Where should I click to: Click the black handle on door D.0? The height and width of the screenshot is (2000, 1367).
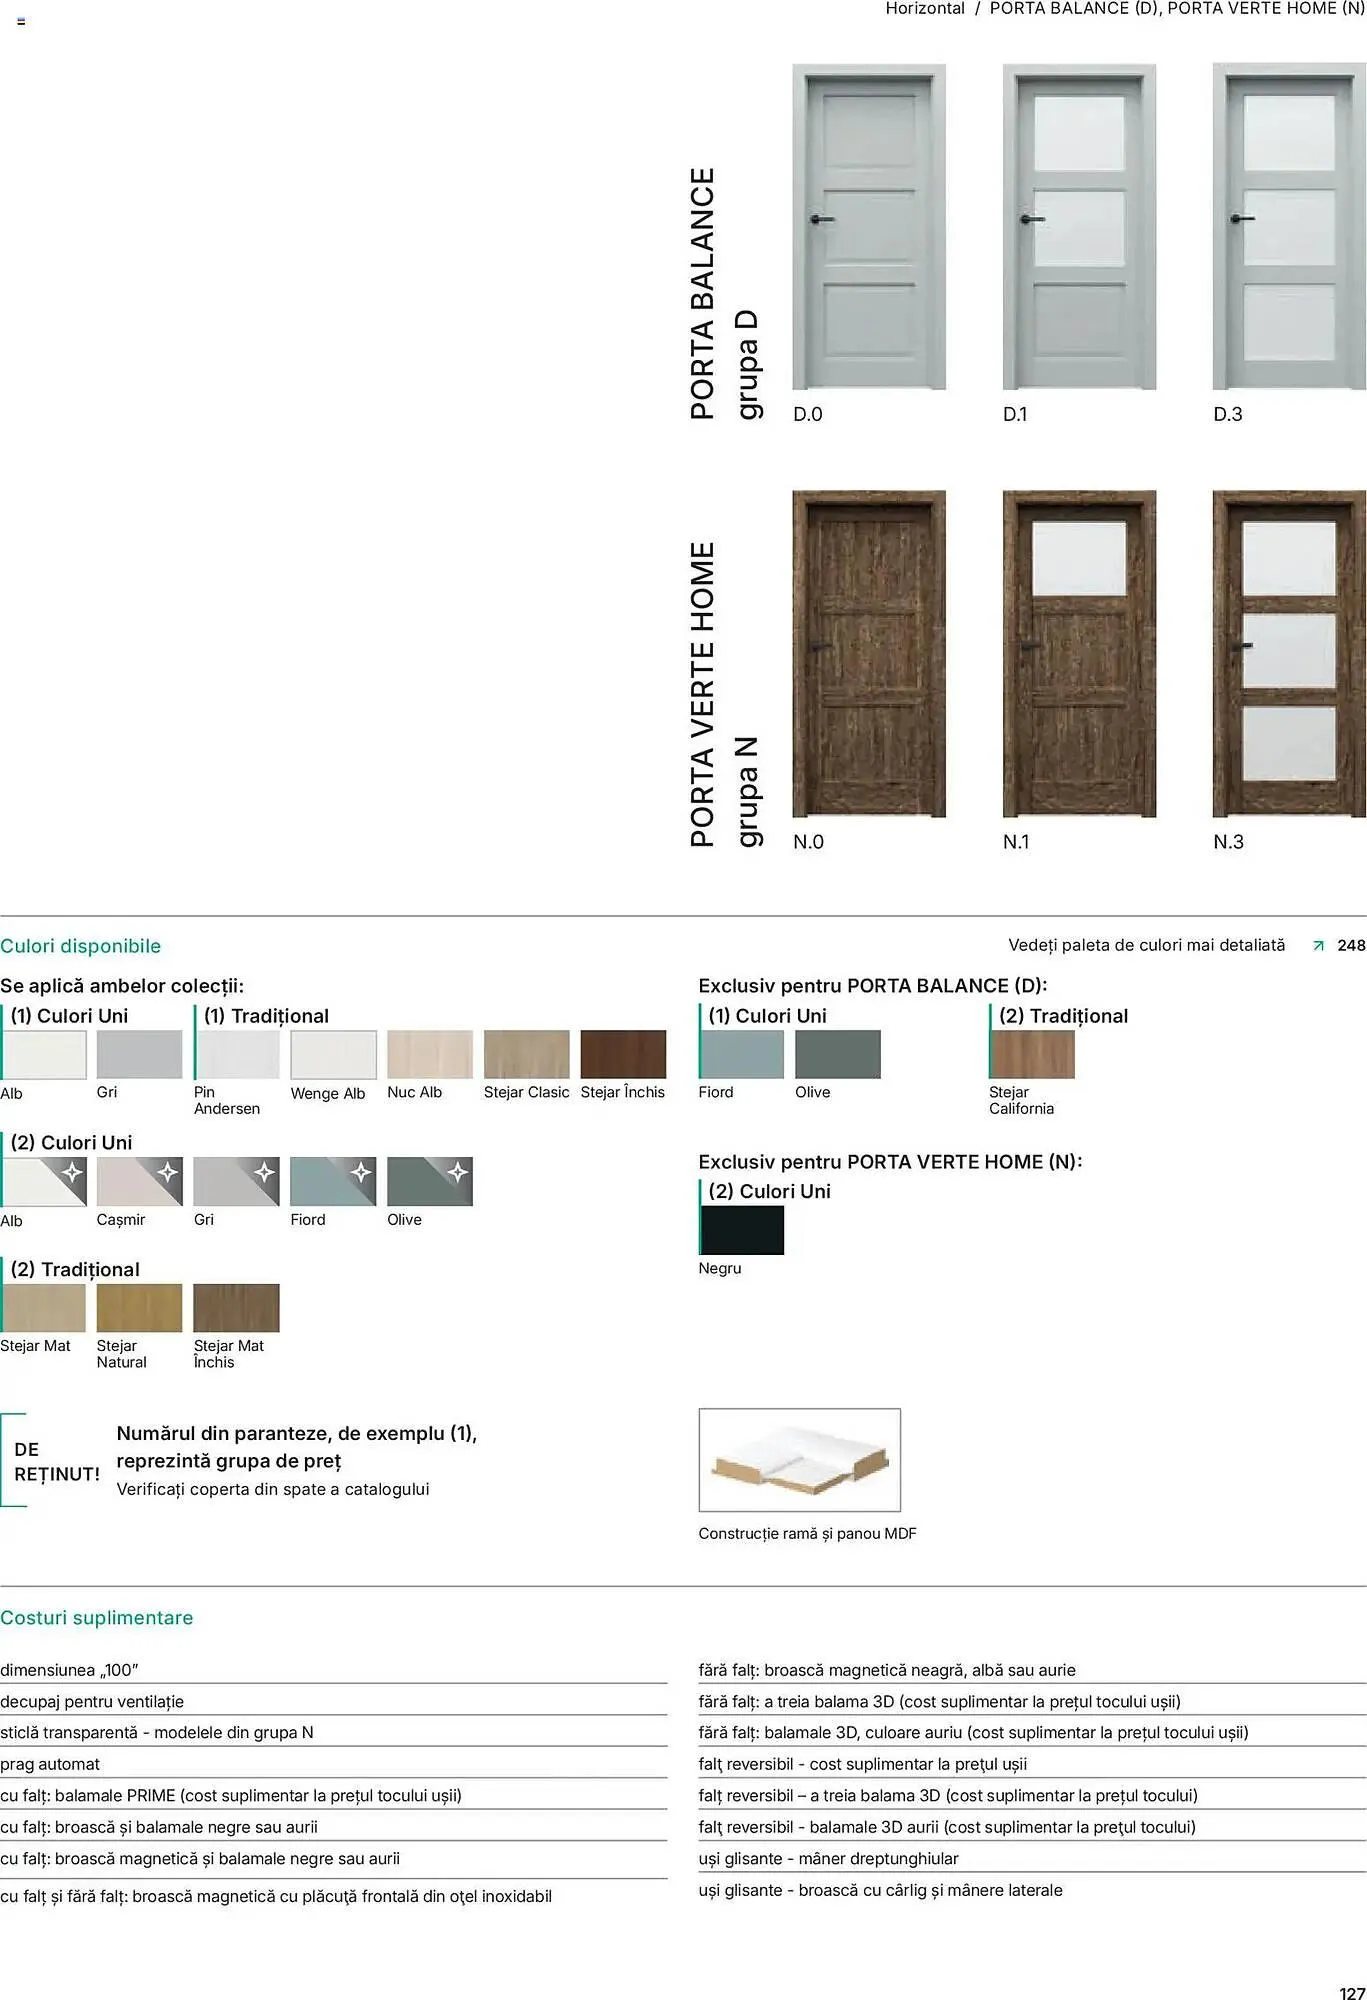pyautogui.click(x=820, y=219)
